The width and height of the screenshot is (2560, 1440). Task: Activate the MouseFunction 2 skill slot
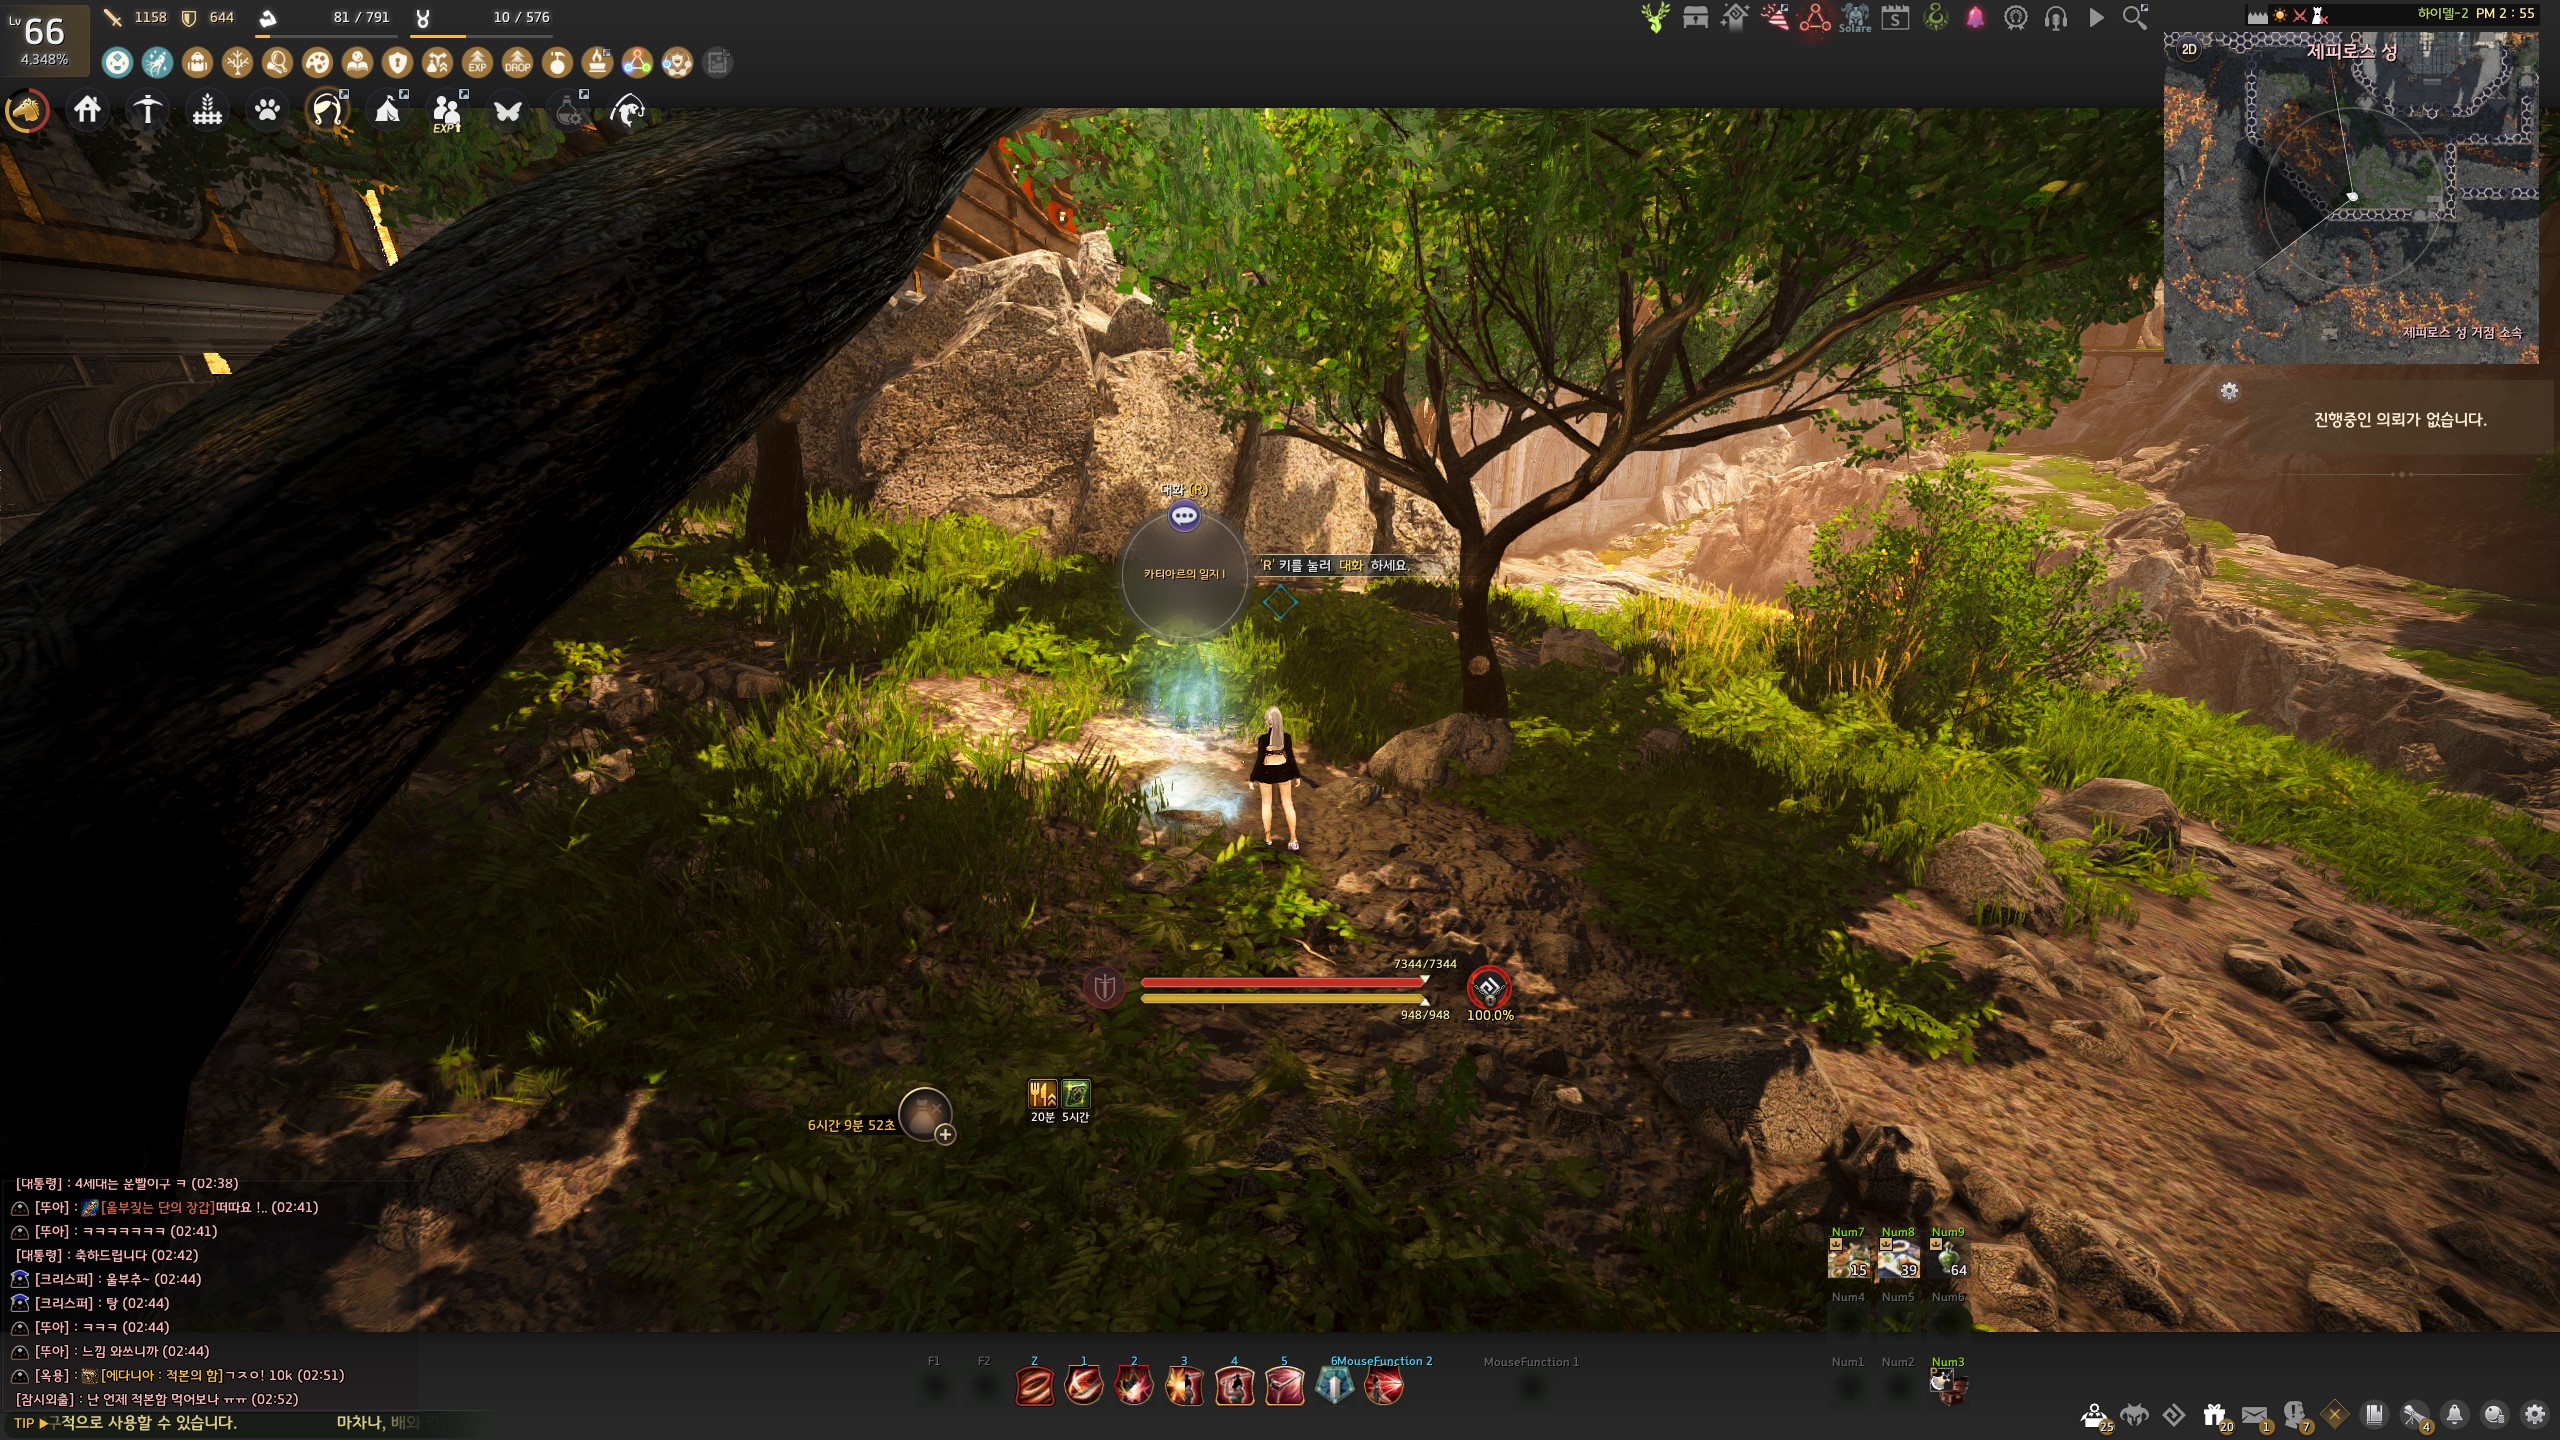[1384, 1387]
